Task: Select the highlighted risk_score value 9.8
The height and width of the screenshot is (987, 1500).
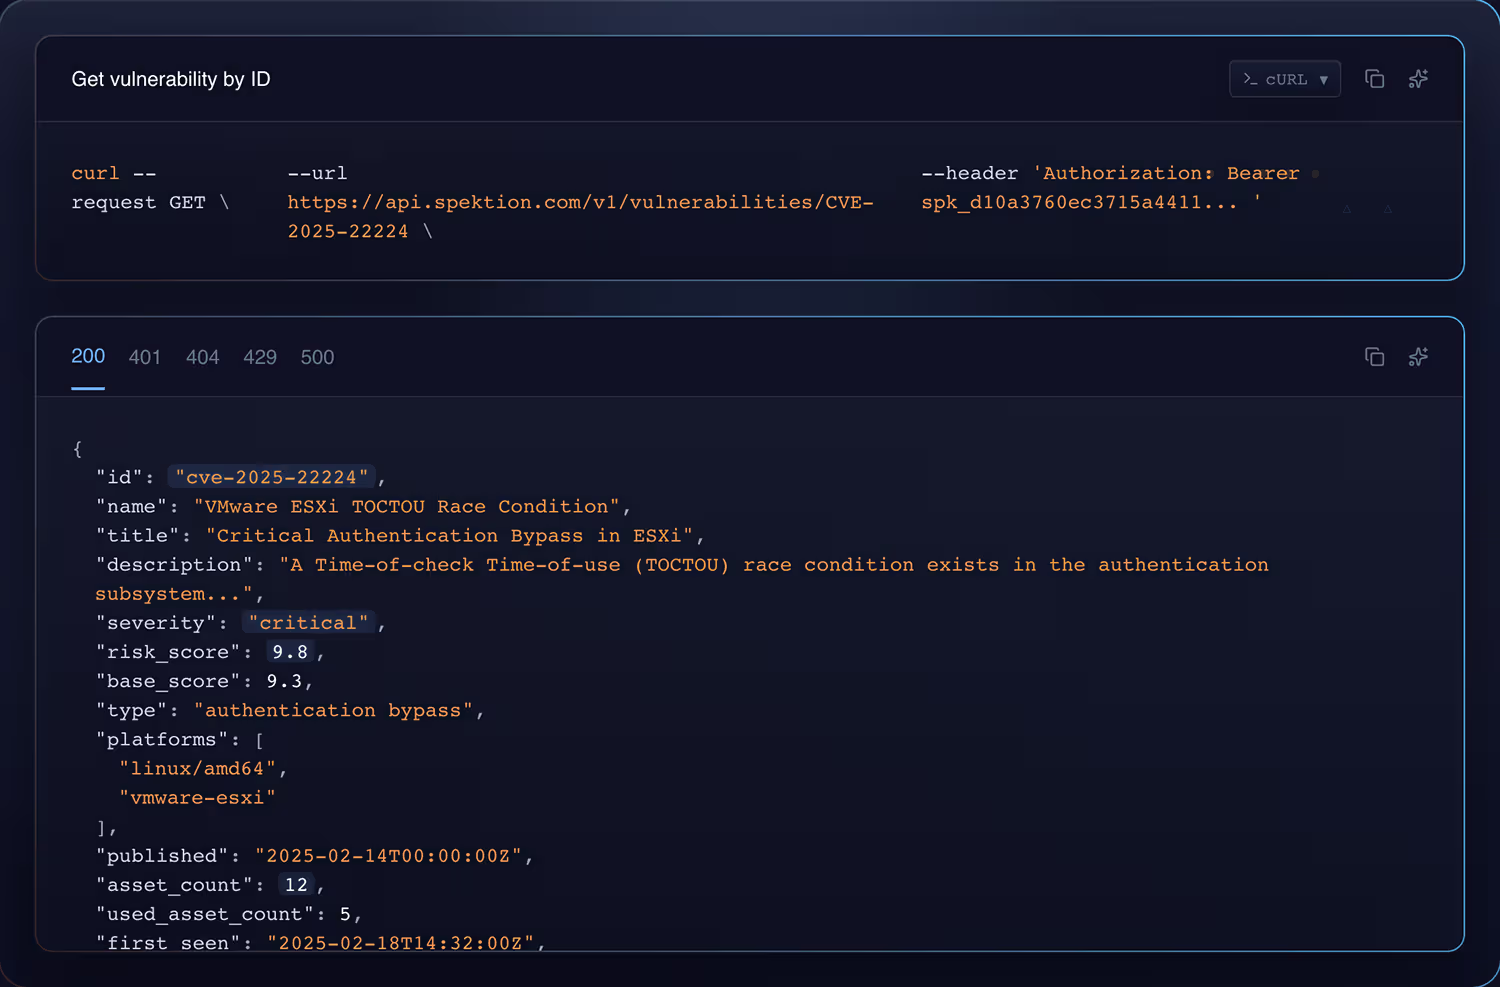Action: 289,651
